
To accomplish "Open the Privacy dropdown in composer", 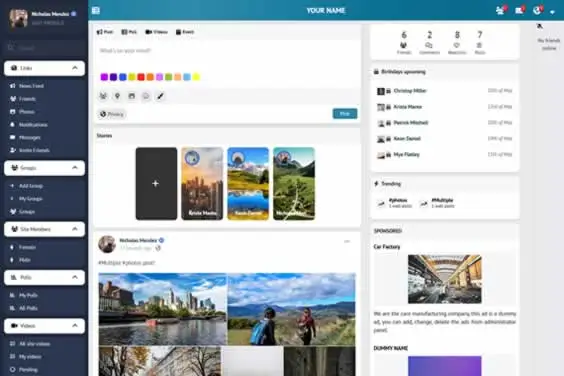I will 112,114.
